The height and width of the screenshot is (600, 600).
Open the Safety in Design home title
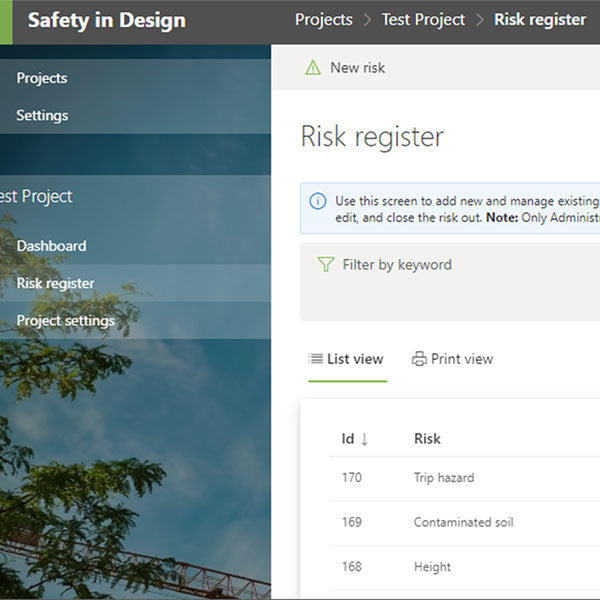[x=107, y=20]
